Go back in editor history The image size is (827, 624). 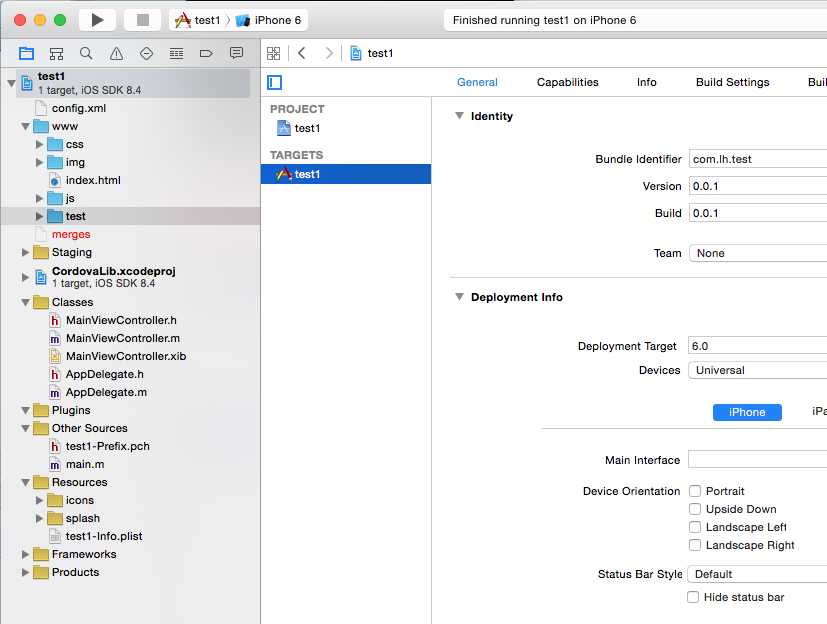302,53
